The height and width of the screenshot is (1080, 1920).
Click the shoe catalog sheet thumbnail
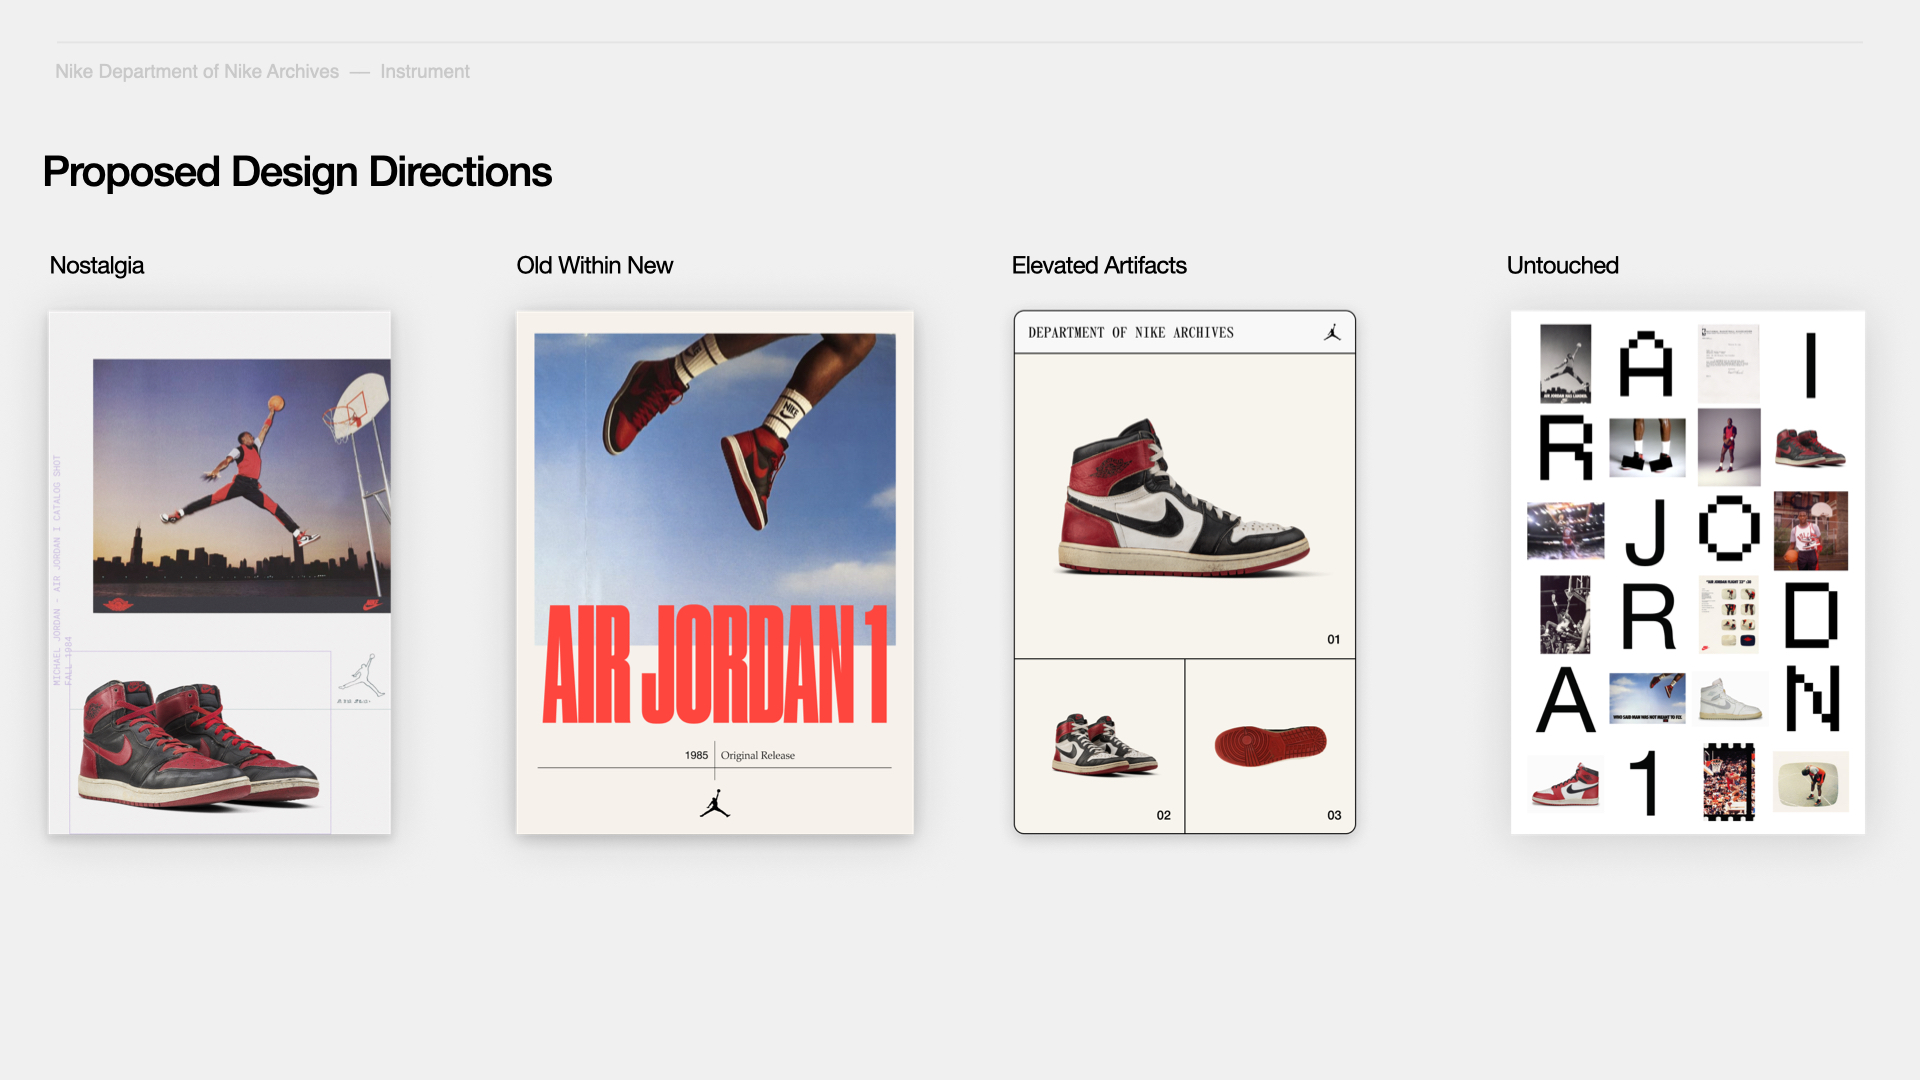(x=1729, y=614)
